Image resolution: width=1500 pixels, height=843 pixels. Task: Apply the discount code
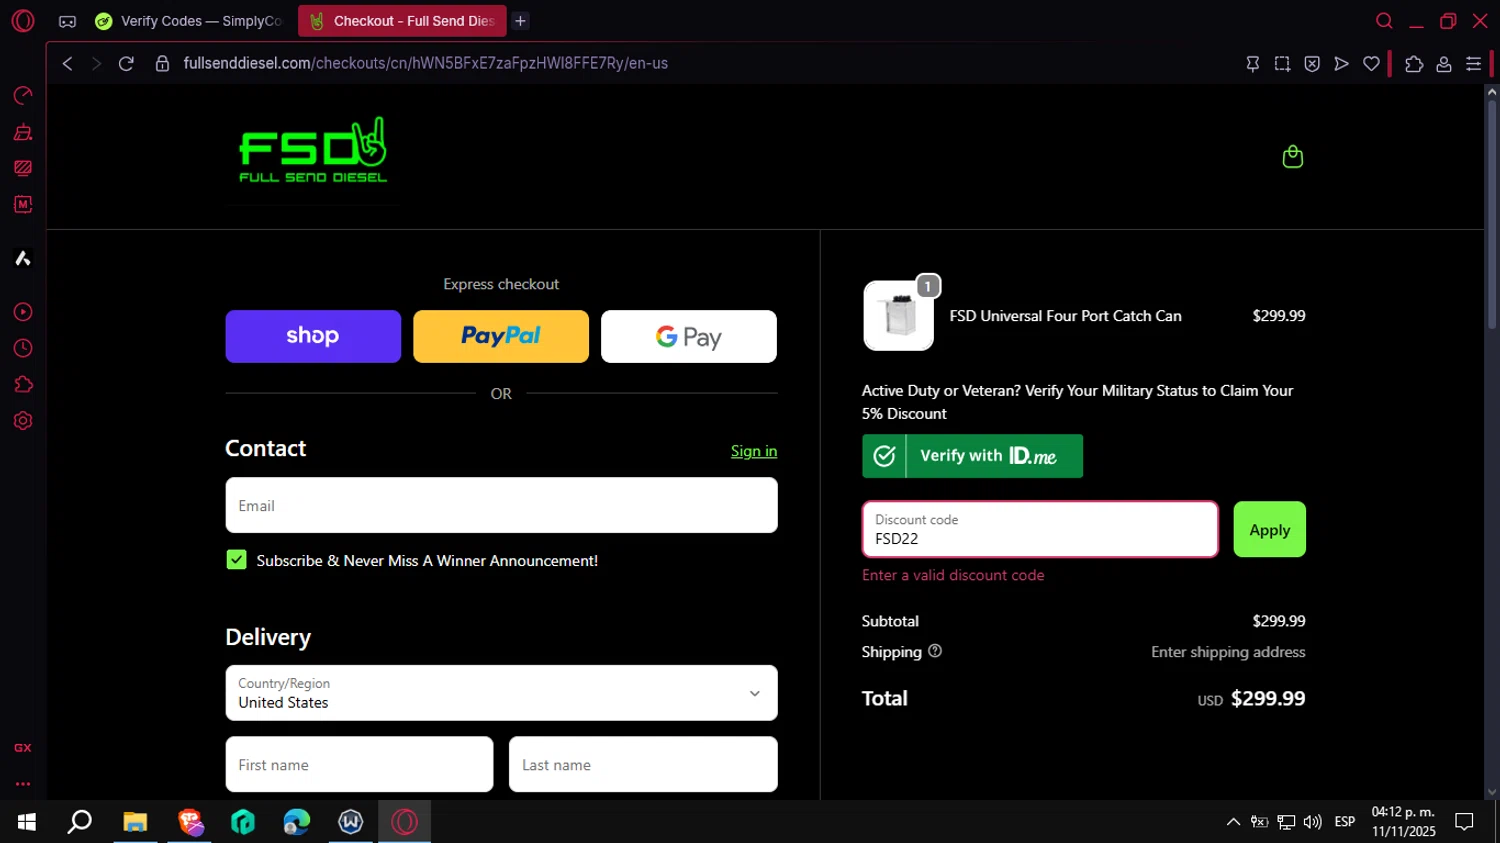click(1269, 529)
